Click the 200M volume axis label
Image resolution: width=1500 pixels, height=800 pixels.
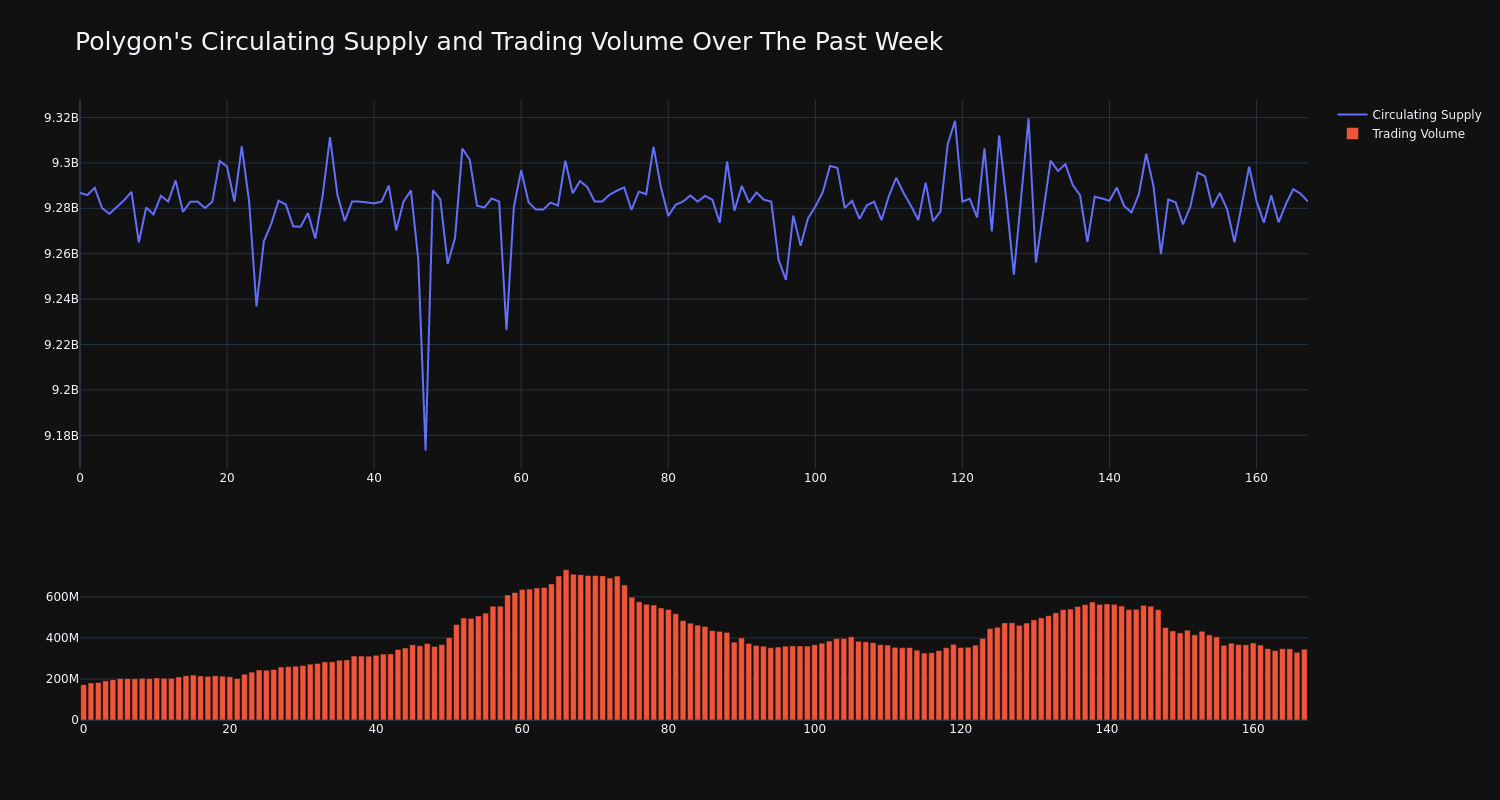click(x=62, y=679)
